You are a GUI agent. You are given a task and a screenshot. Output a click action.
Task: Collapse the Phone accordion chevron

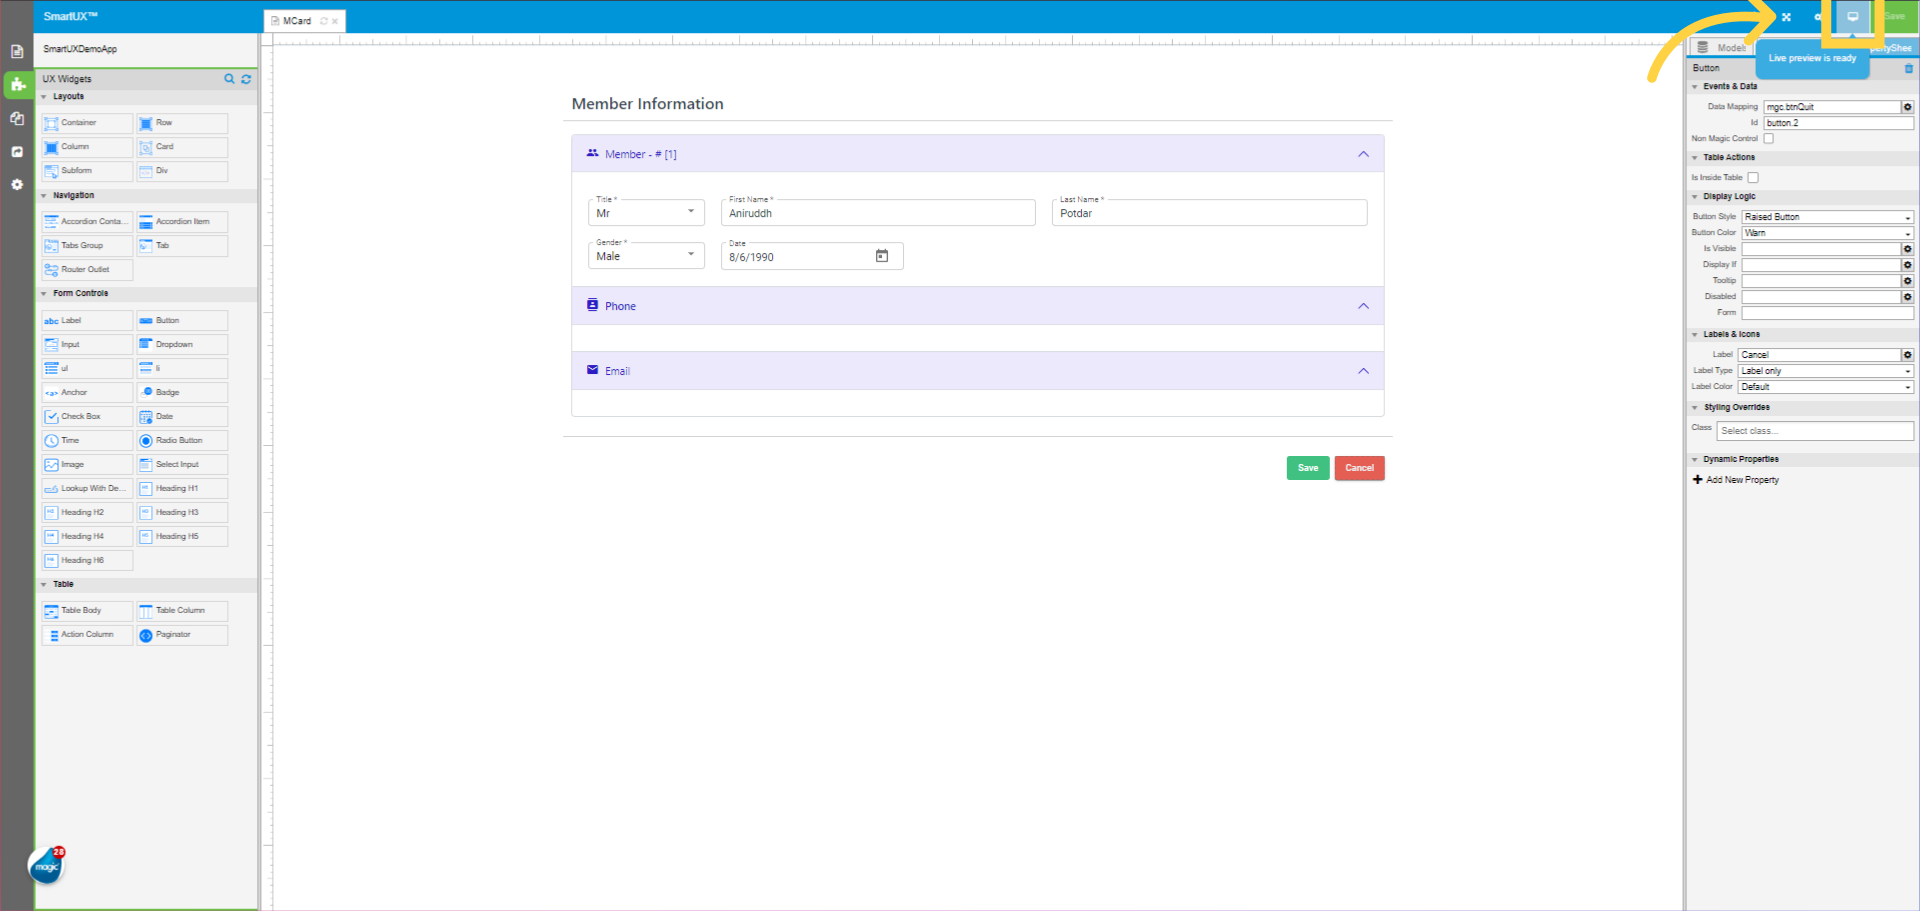[x=1363, y=306]
